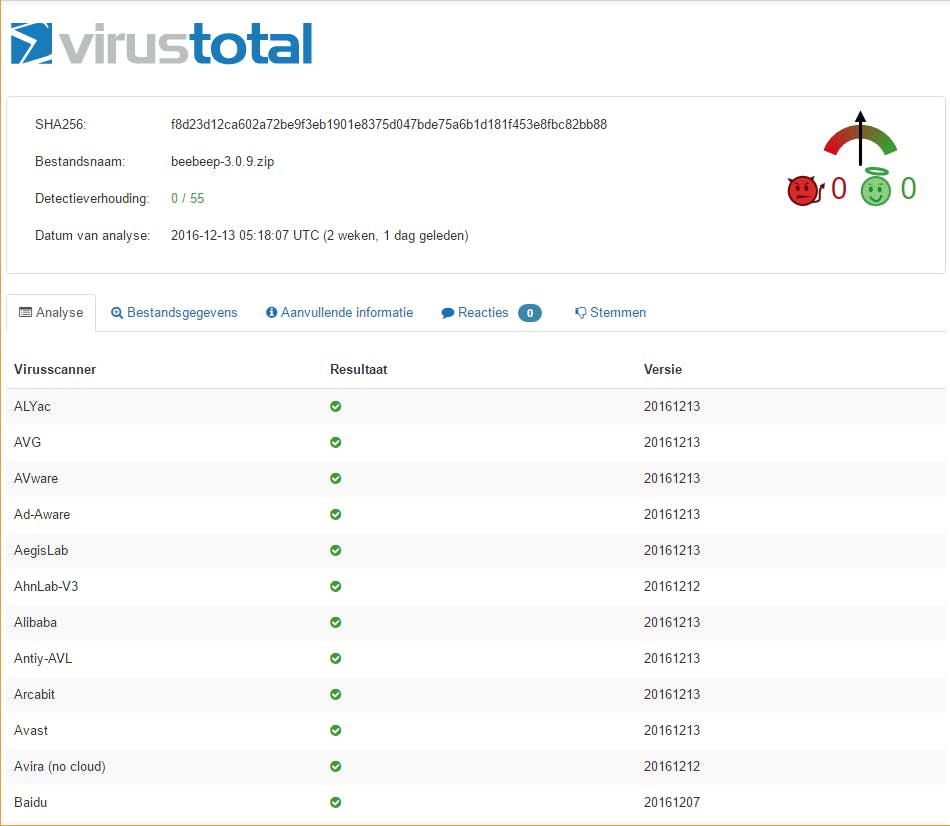Click the community score gauge
The height and width of the screenshot is (826, 950).
tap(860, 139)
